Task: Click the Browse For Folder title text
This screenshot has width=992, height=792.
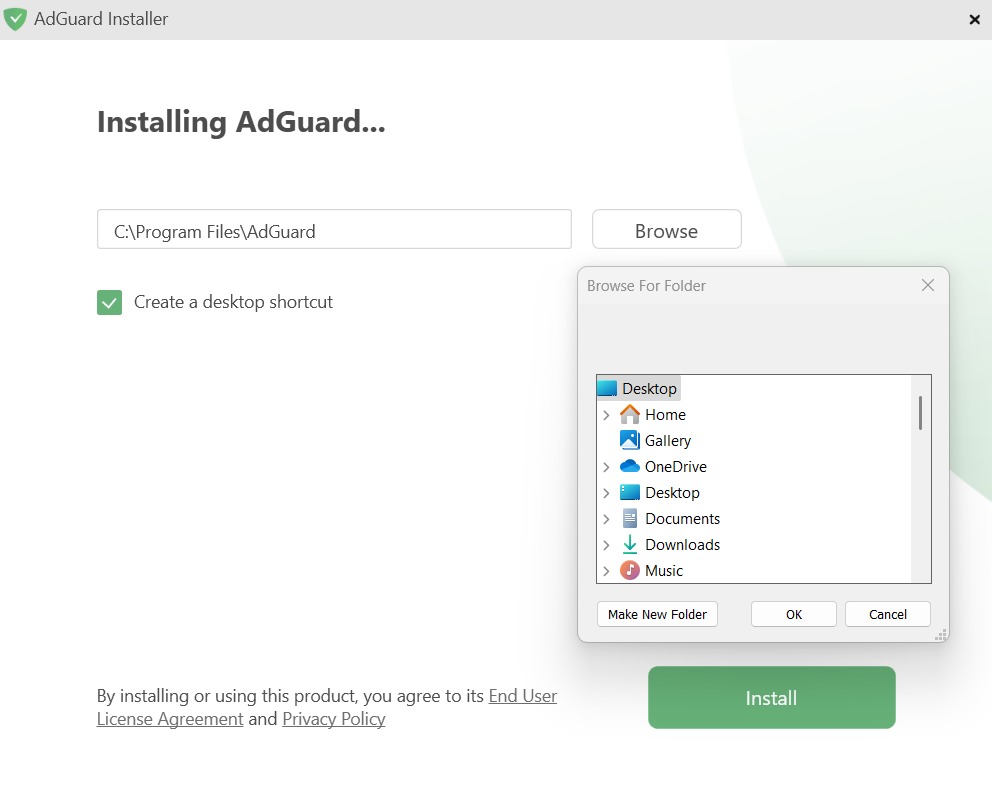Action: [x=647, y=286]
